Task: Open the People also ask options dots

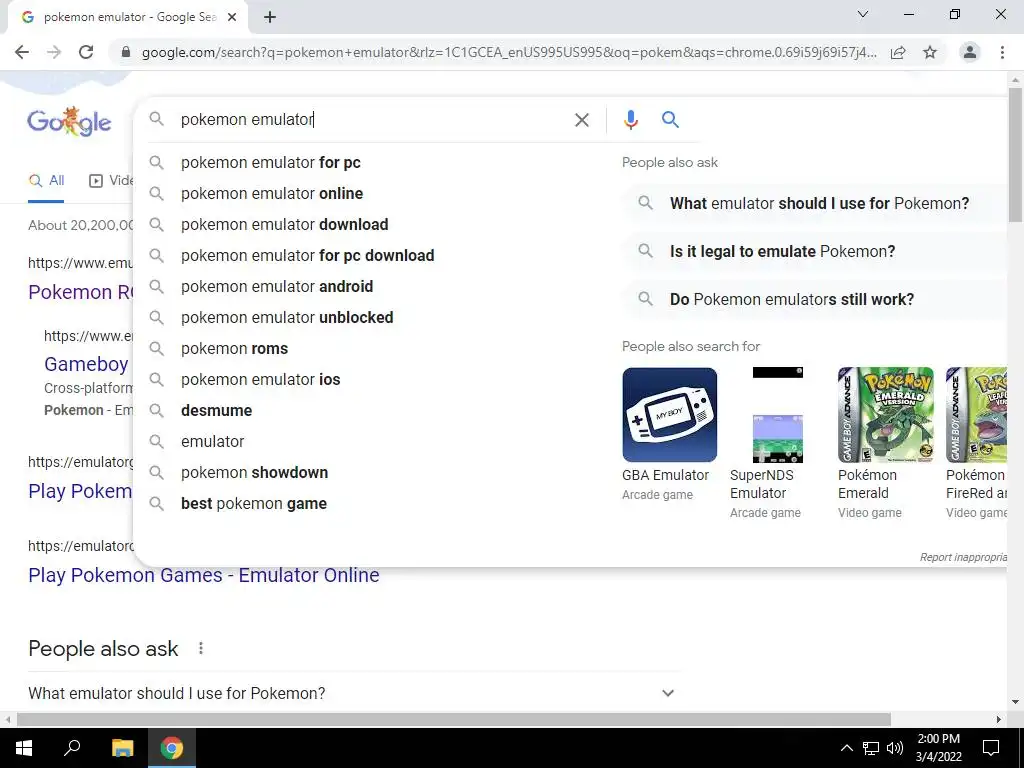Action: (x=201, y=648)
